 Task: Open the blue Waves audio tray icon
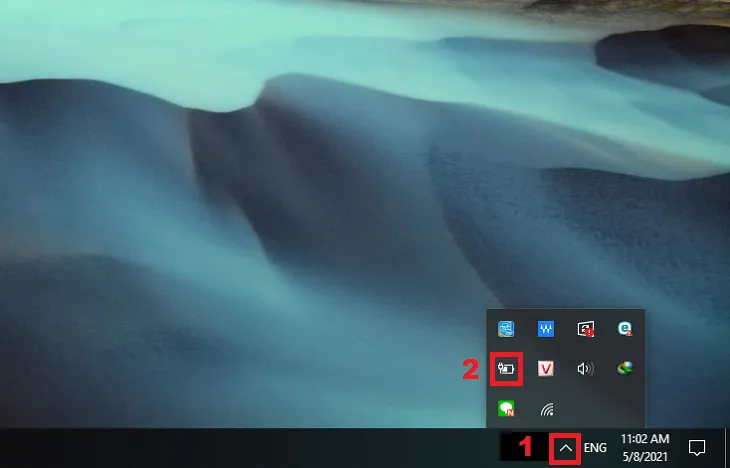546,329
